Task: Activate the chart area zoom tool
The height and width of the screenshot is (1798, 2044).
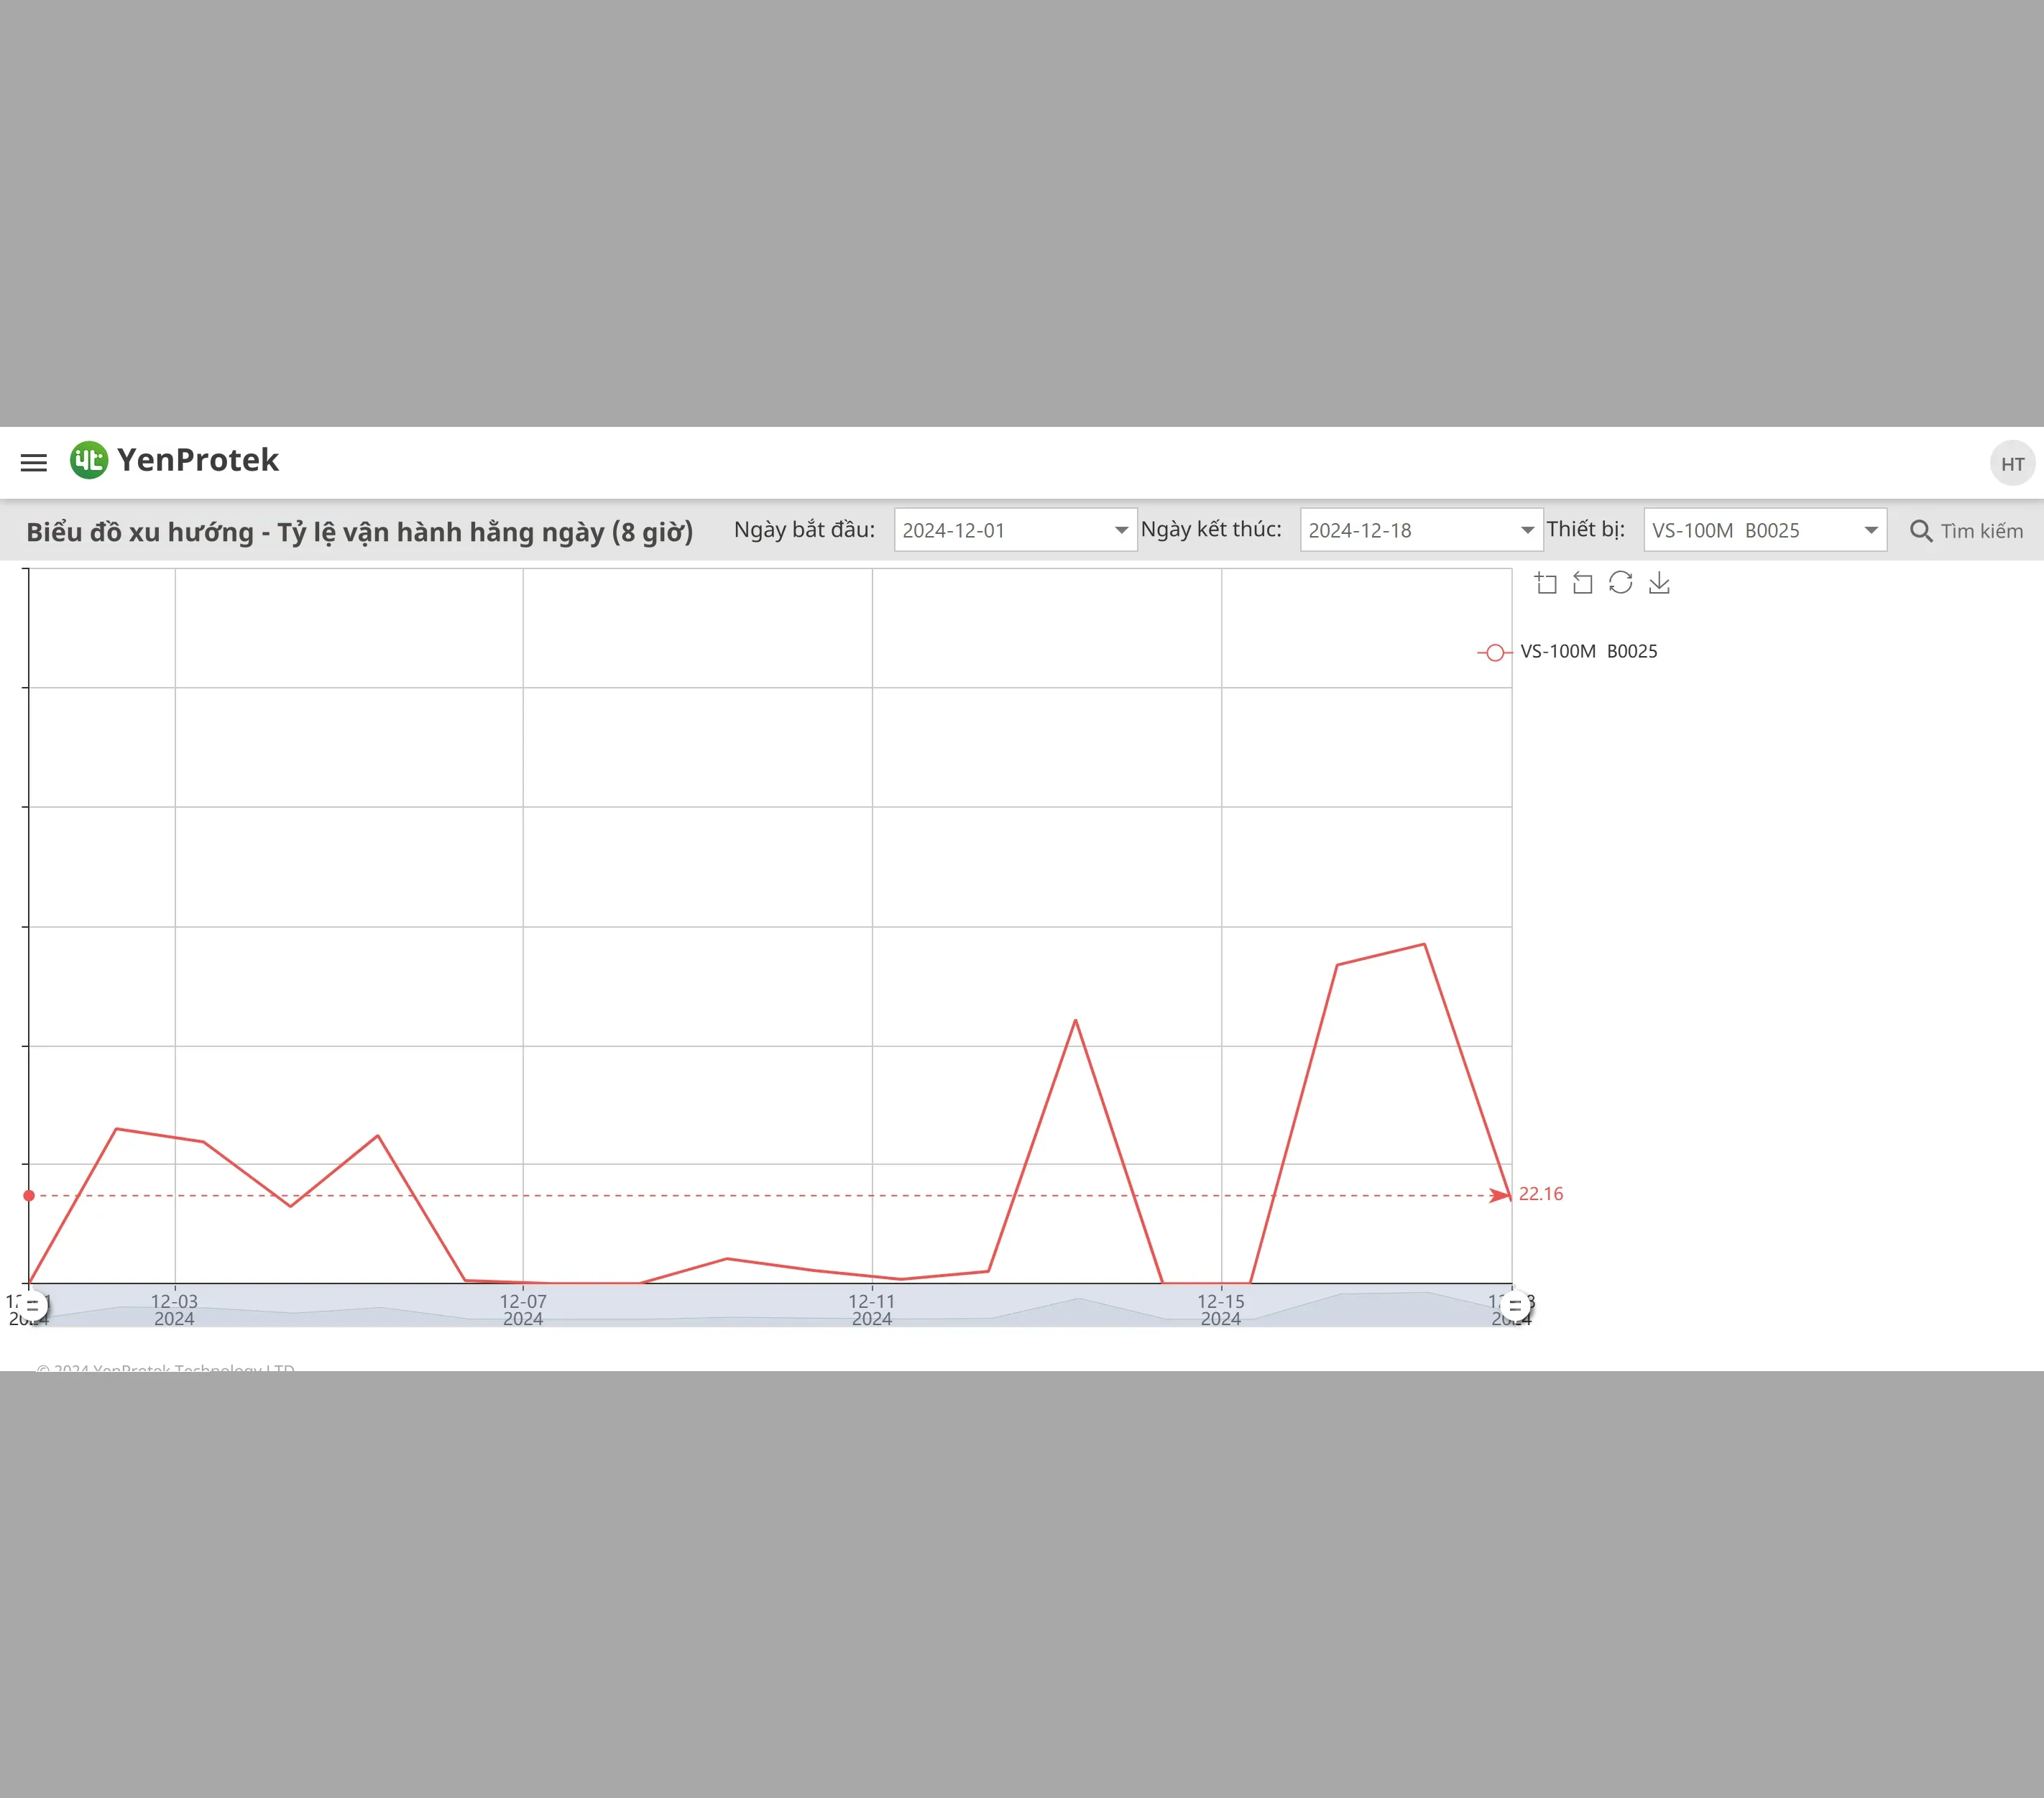Action: pos(1546,583)
